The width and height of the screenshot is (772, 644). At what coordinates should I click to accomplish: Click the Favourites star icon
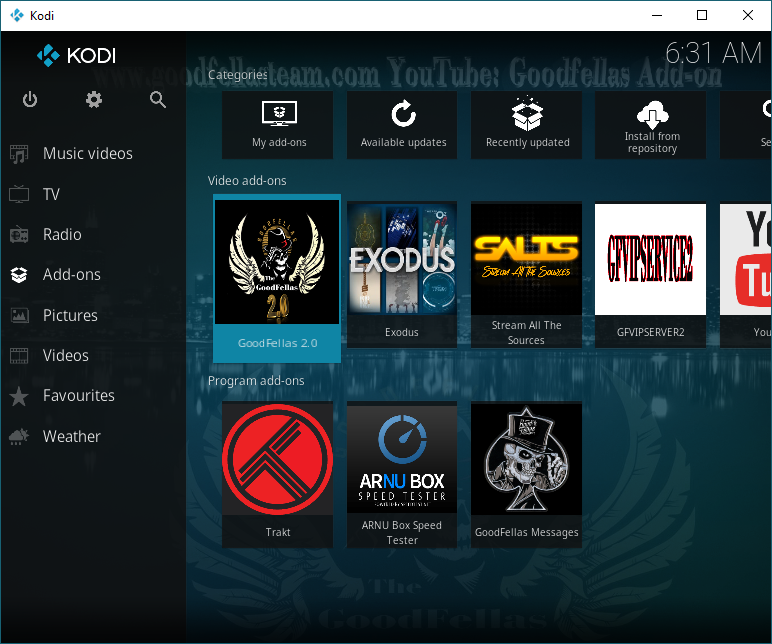(19, 396)
